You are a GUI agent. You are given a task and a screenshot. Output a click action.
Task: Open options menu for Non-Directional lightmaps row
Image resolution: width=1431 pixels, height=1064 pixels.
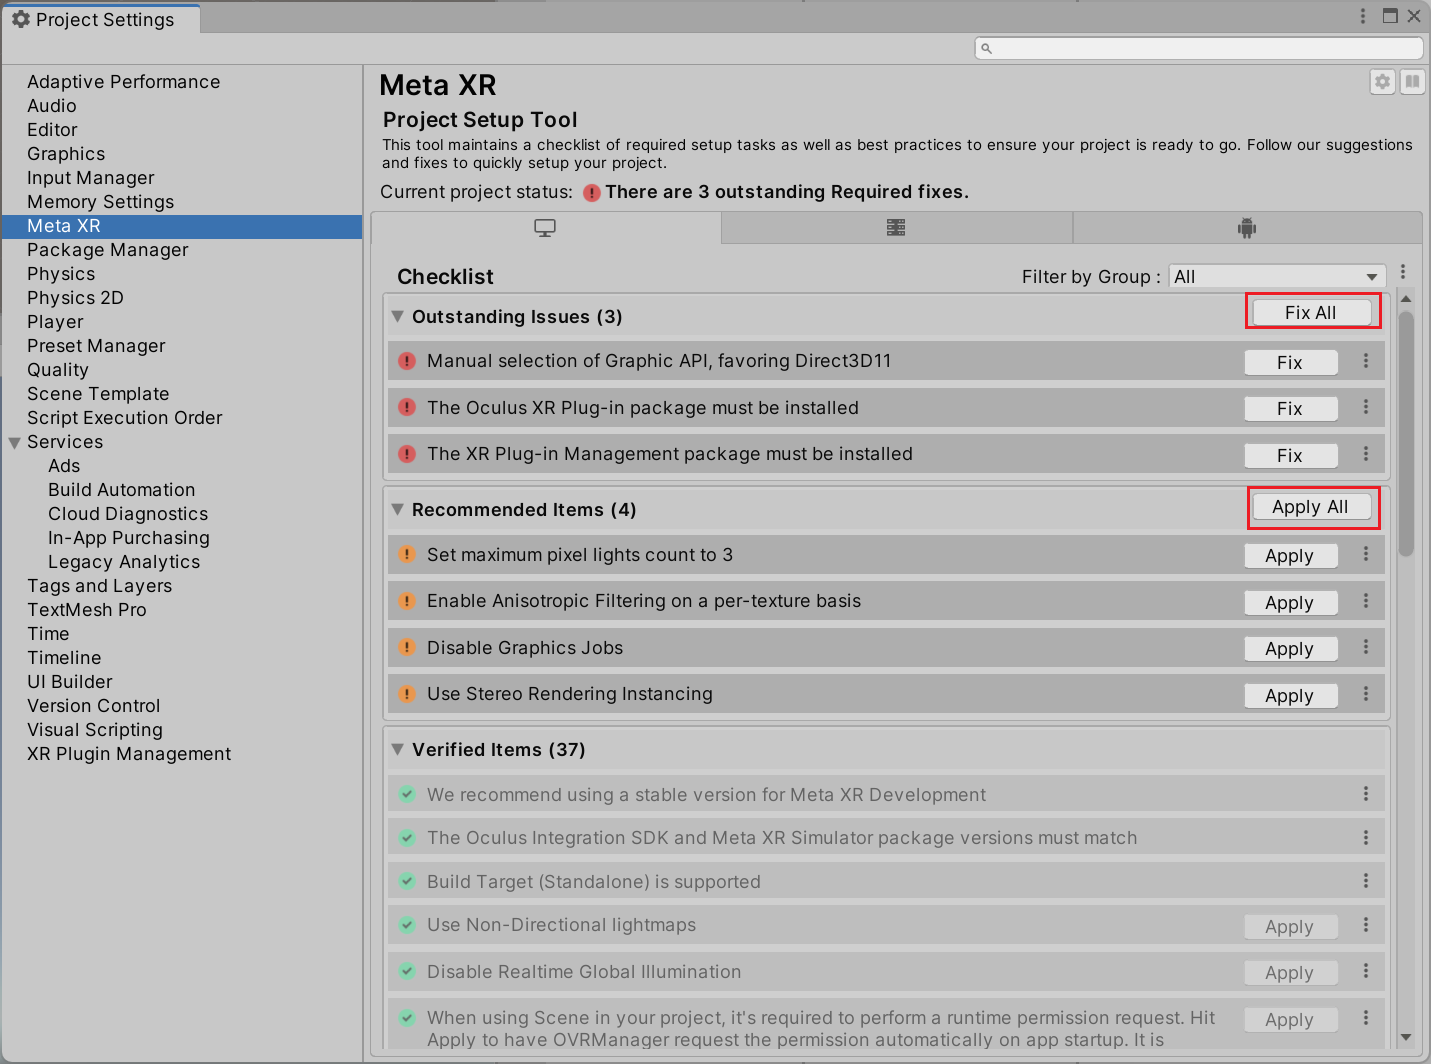1366,924
